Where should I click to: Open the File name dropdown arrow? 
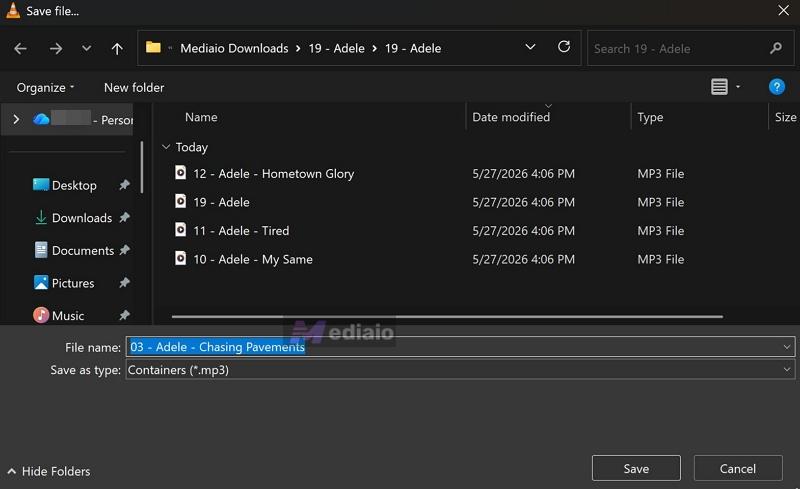[787, 347]
